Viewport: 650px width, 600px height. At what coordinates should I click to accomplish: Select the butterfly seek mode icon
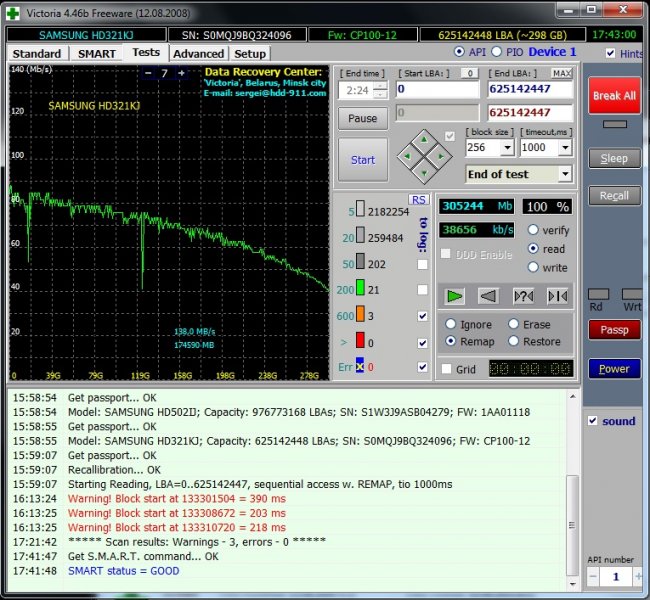coord(557,296)
